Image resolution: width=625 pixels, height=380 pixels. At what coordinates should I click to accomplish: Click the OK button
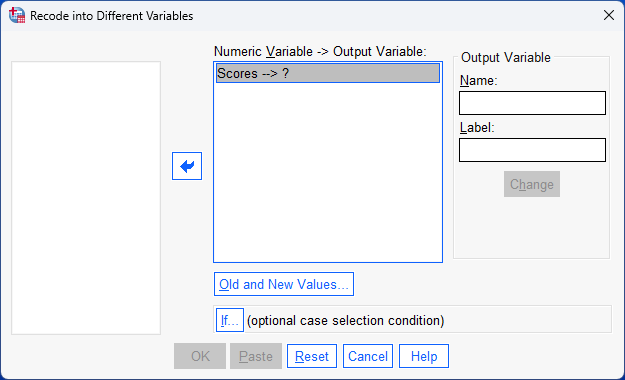[200, 356]
